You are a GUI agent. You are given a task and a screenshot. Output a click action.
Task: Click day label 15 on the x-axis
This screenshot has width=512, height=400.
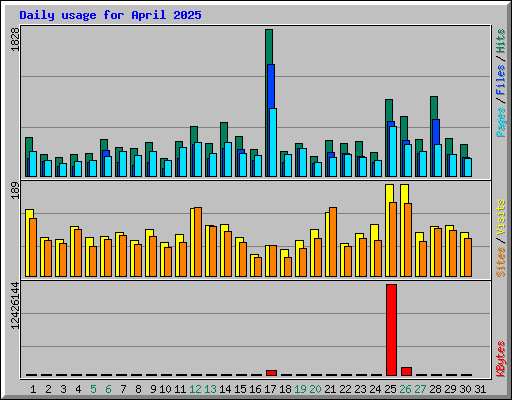[240, 389]
